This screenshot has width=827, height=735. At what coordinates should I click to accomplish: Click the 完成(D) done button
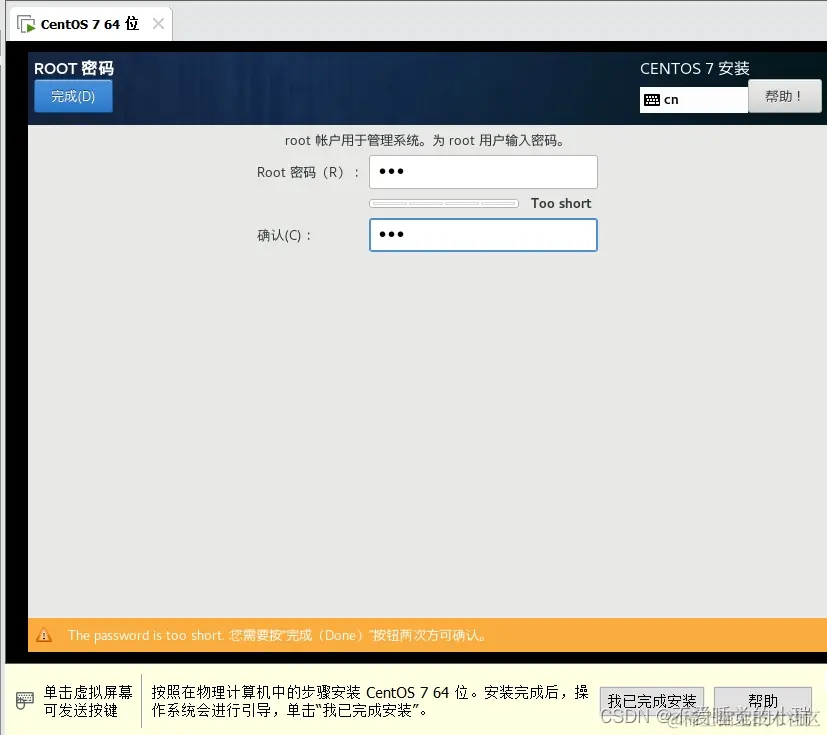point(73,96)
